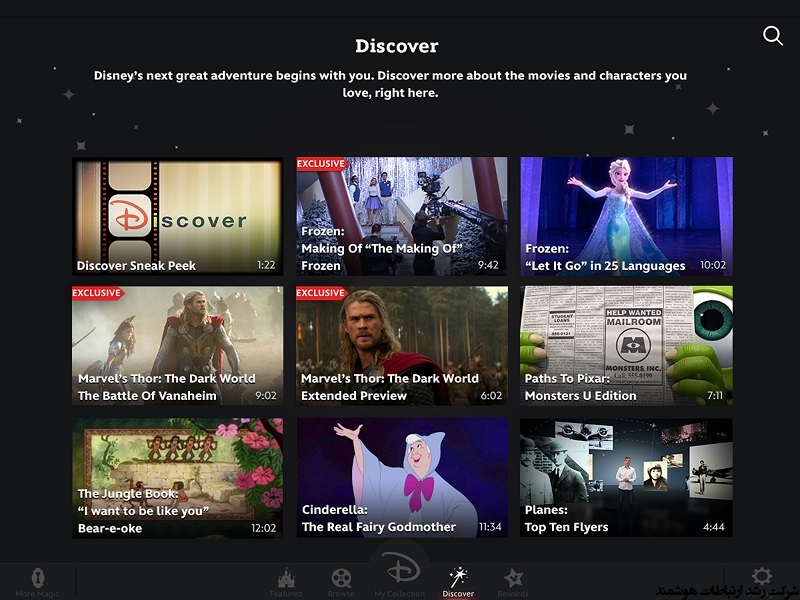Open the More Magic label
This screenshot has width=800, height=600.
click(37, 594)
